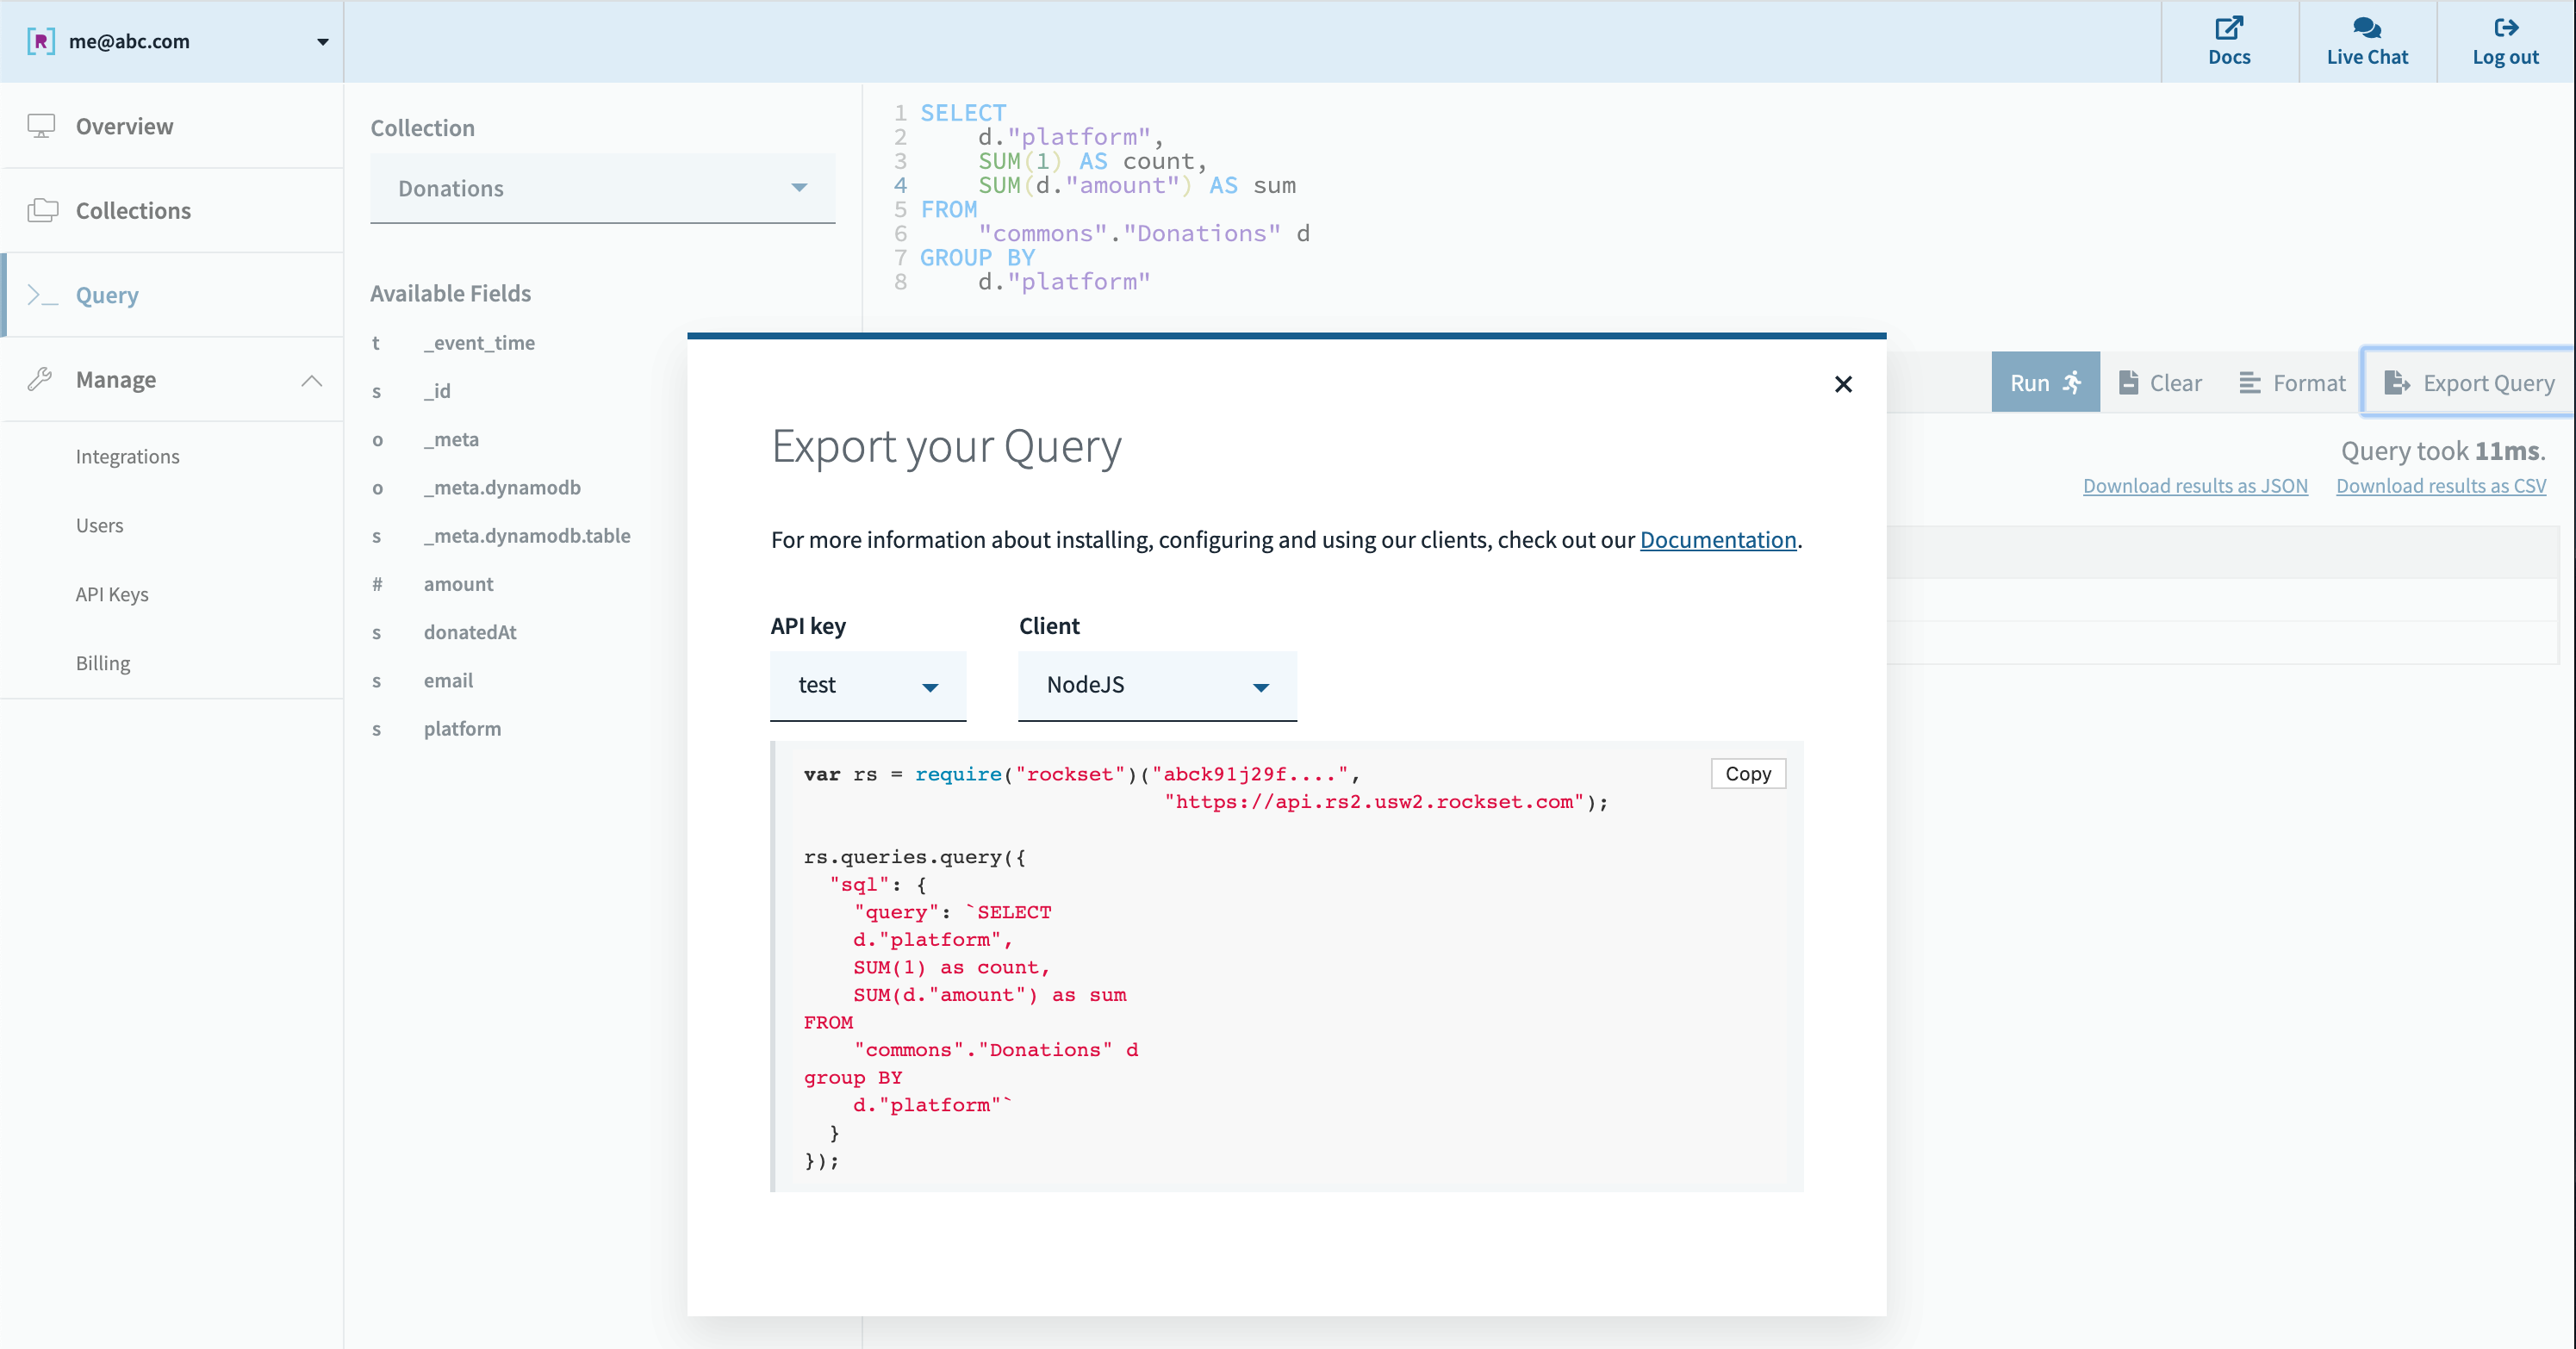This screenshot has height=1349, width=2576.
Task: Click the Collections folder icon
Action: tap(42, 210)
